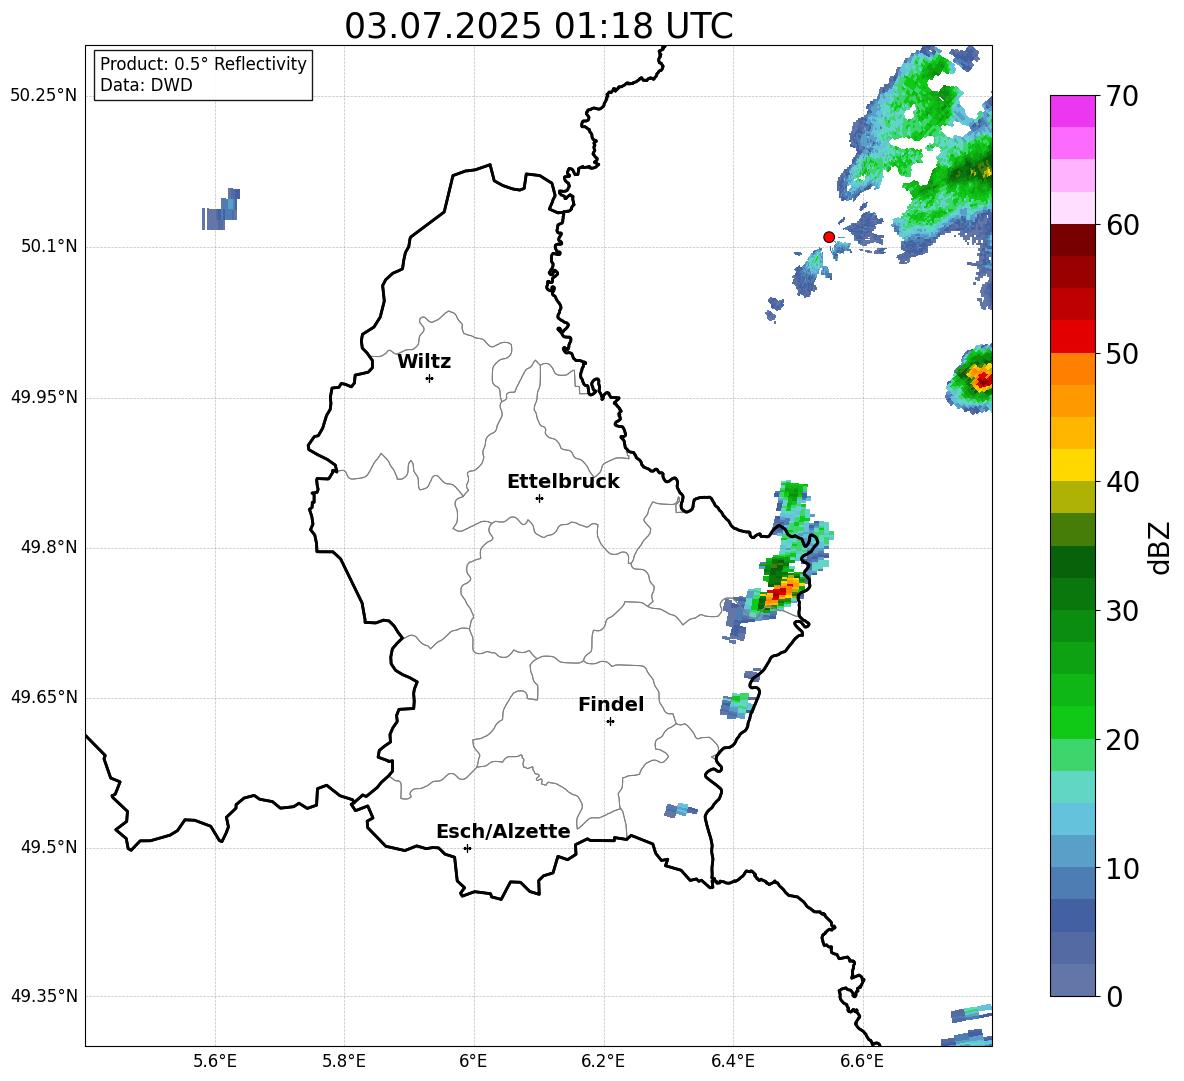Click the bright red colorbar segment near 50

click(x=1073, y=337)
